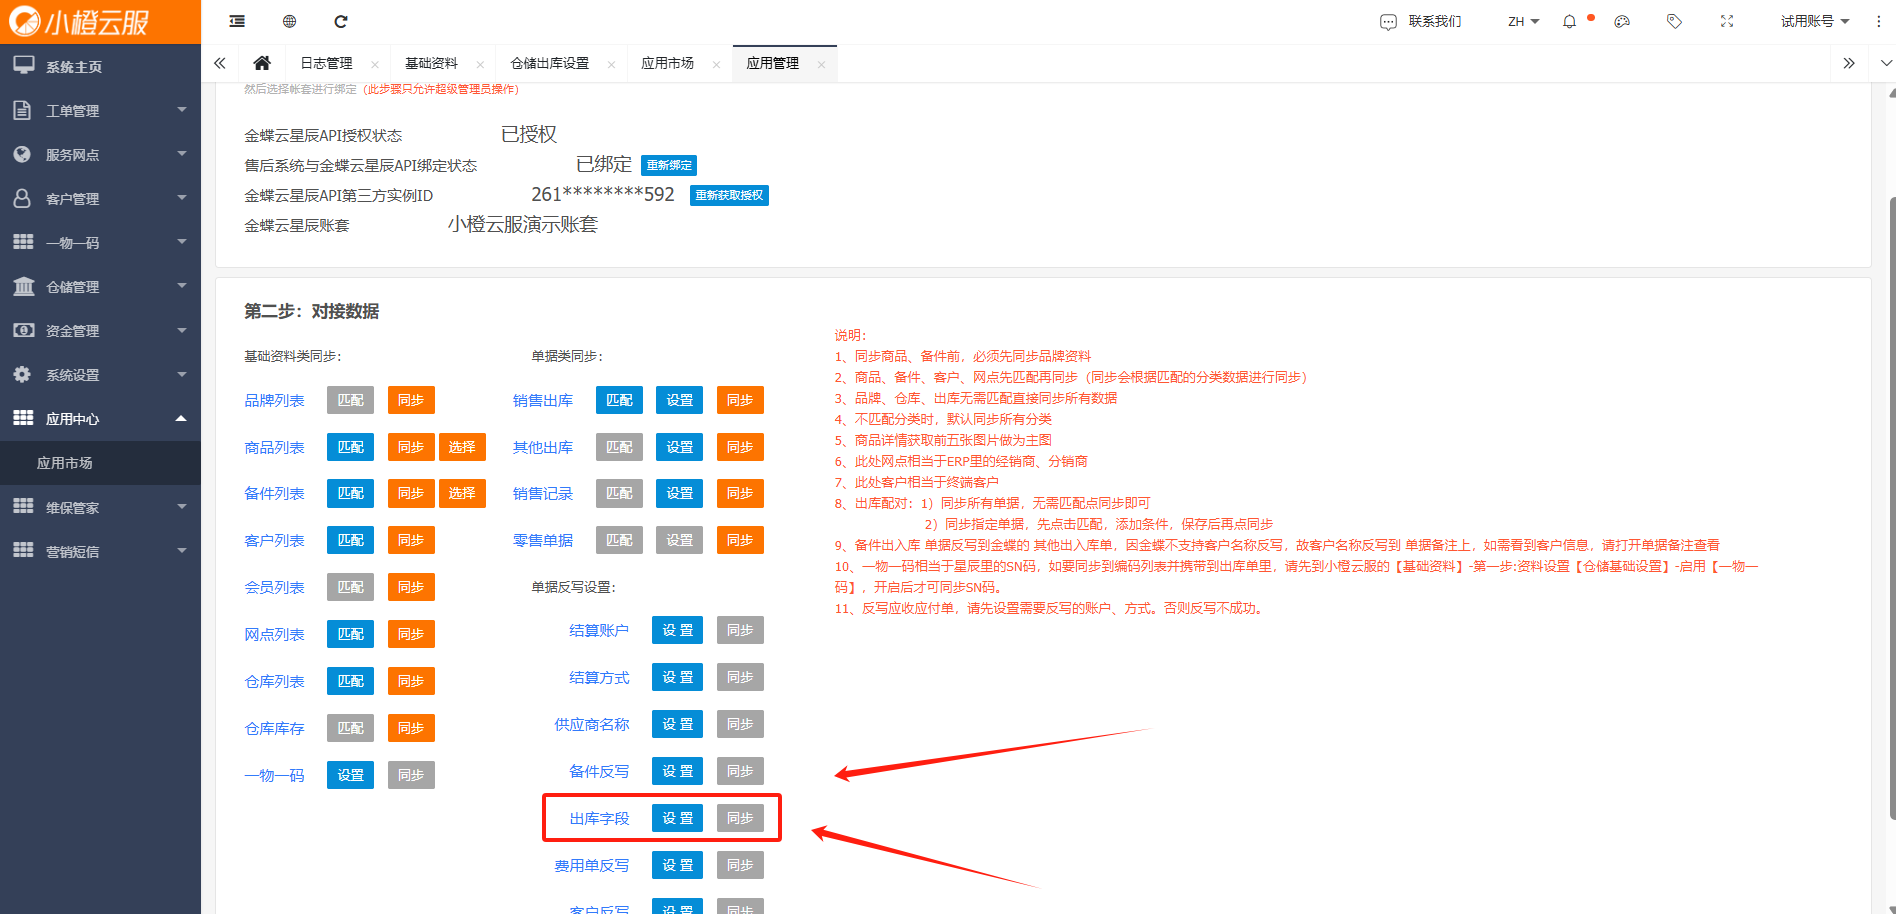Click 设置 for 出库字段

point(678,818)
